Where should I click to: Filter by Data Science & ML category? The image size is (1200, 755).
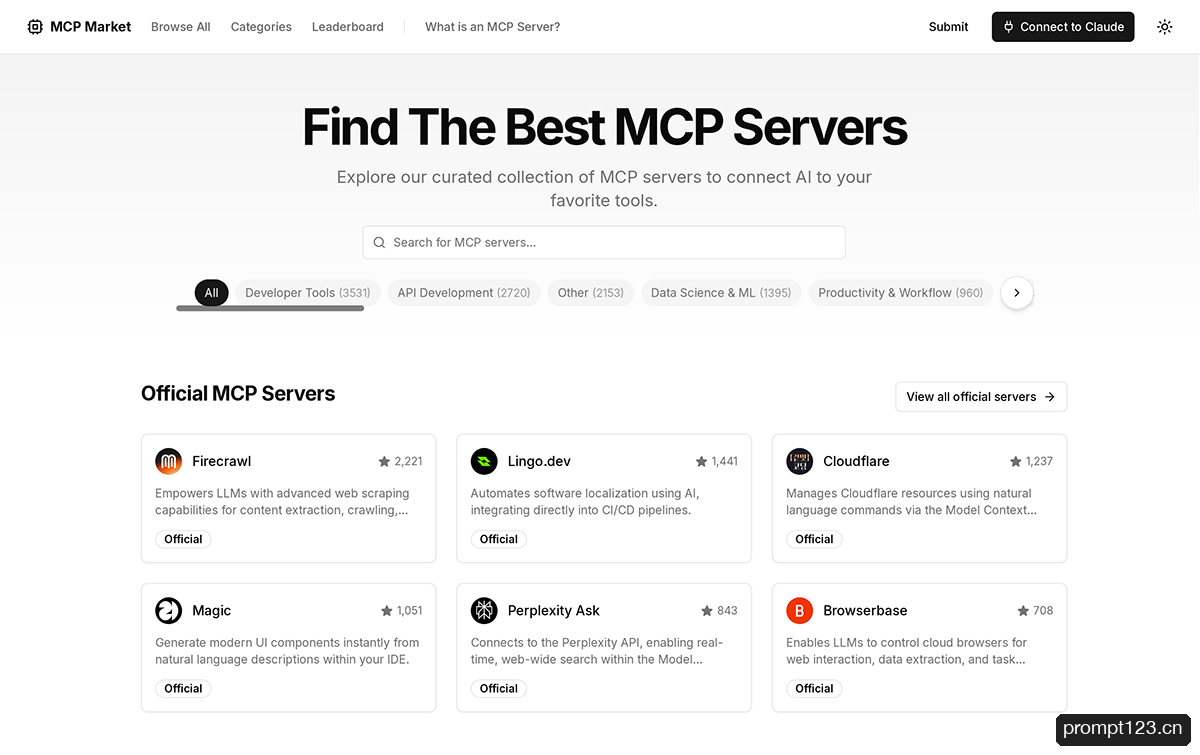click(x=721, y=293)
